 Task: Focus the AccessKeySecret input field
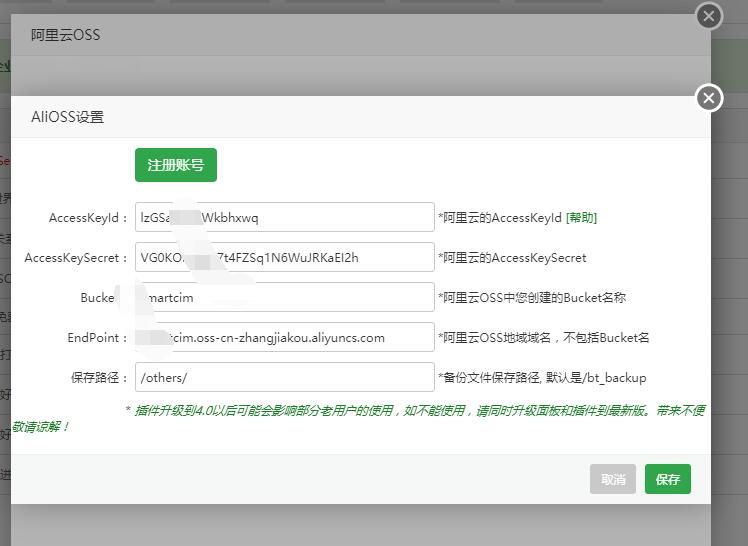click(284, 258)
